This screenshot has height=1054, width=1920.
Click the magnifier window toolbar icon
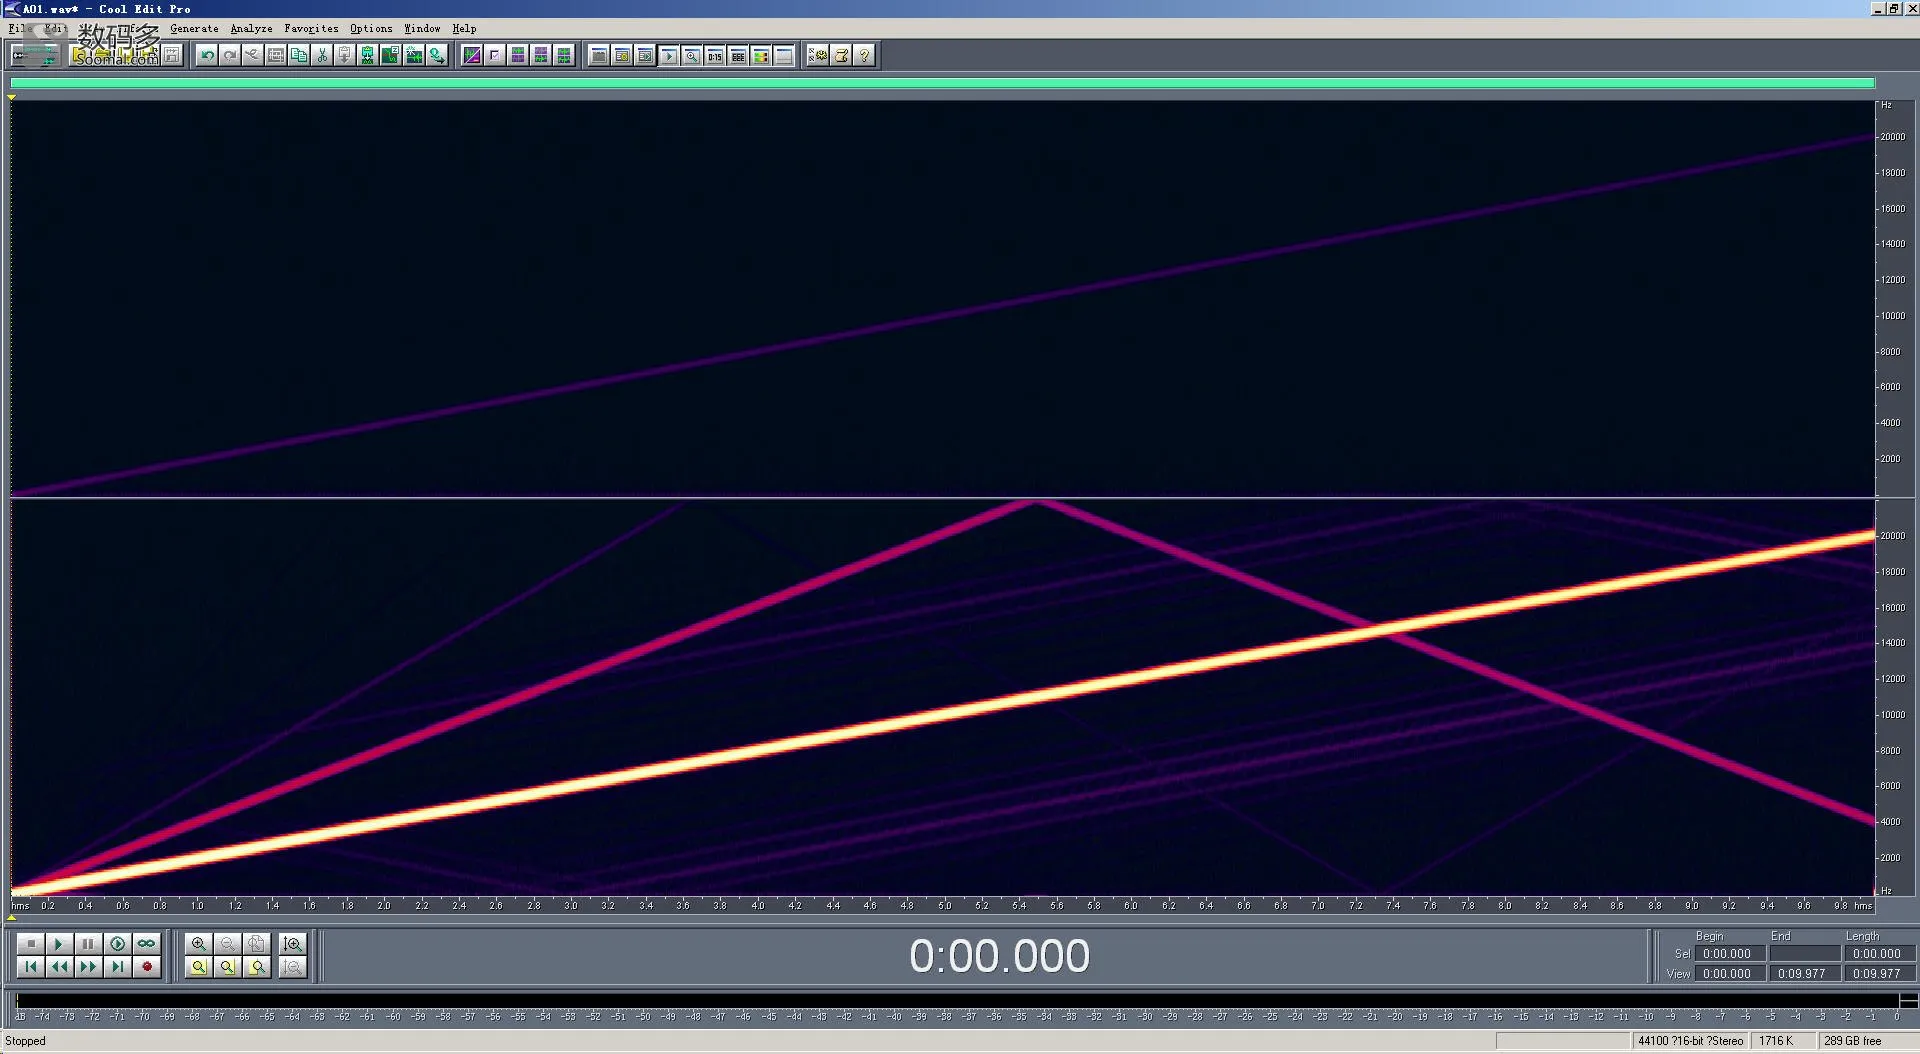pos(691,56)
